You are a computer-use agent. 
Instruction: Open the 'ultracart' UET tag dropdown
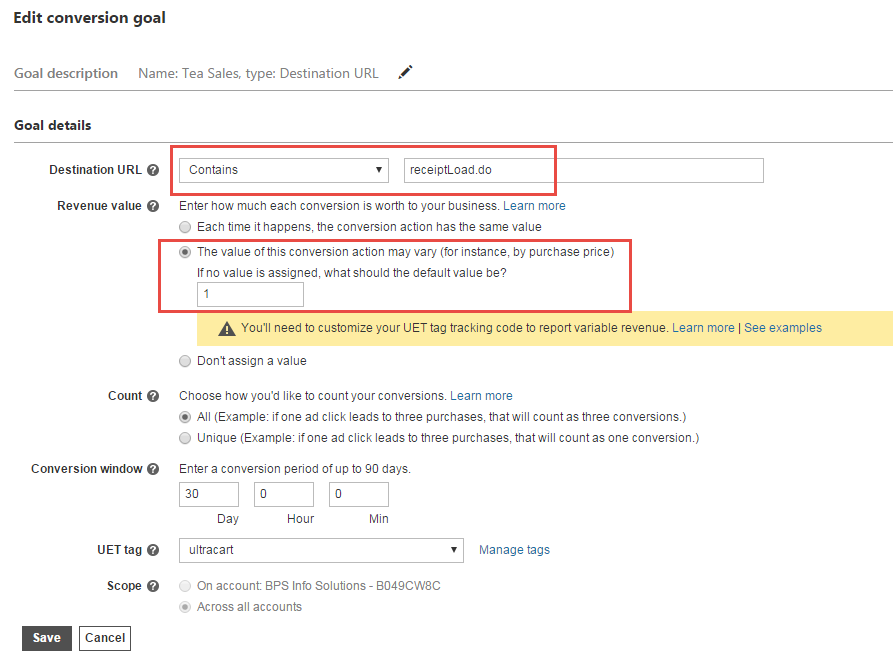tap(321, 550)
